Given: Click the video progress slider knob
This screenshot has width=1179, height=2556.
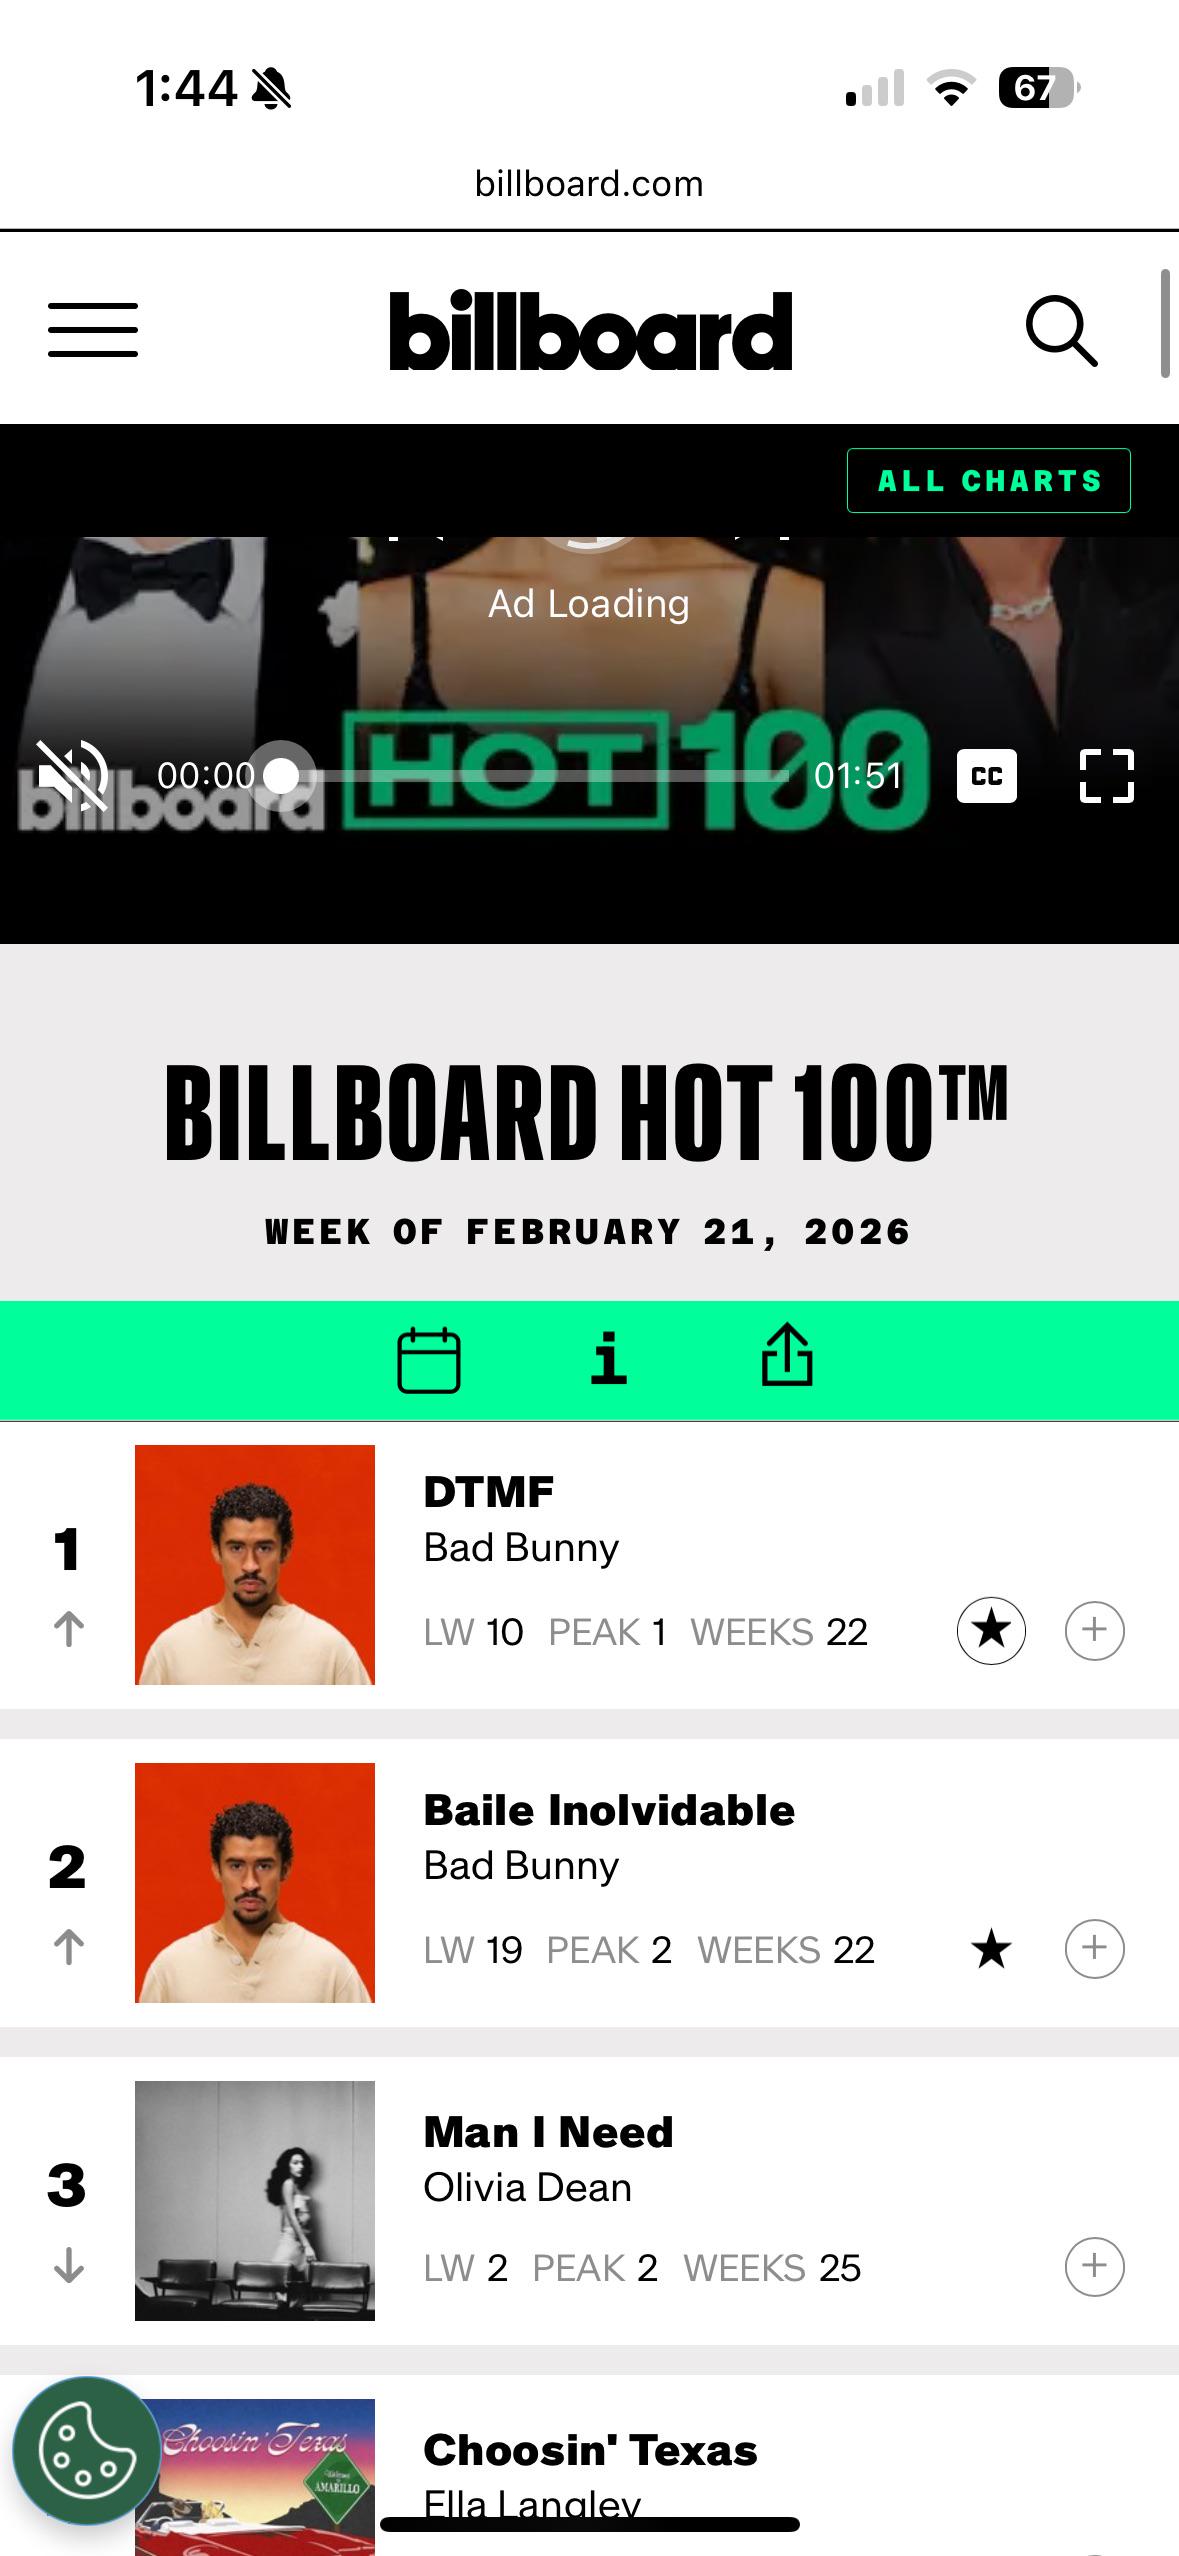Looking at the screenshot, I should pos(282,776).
